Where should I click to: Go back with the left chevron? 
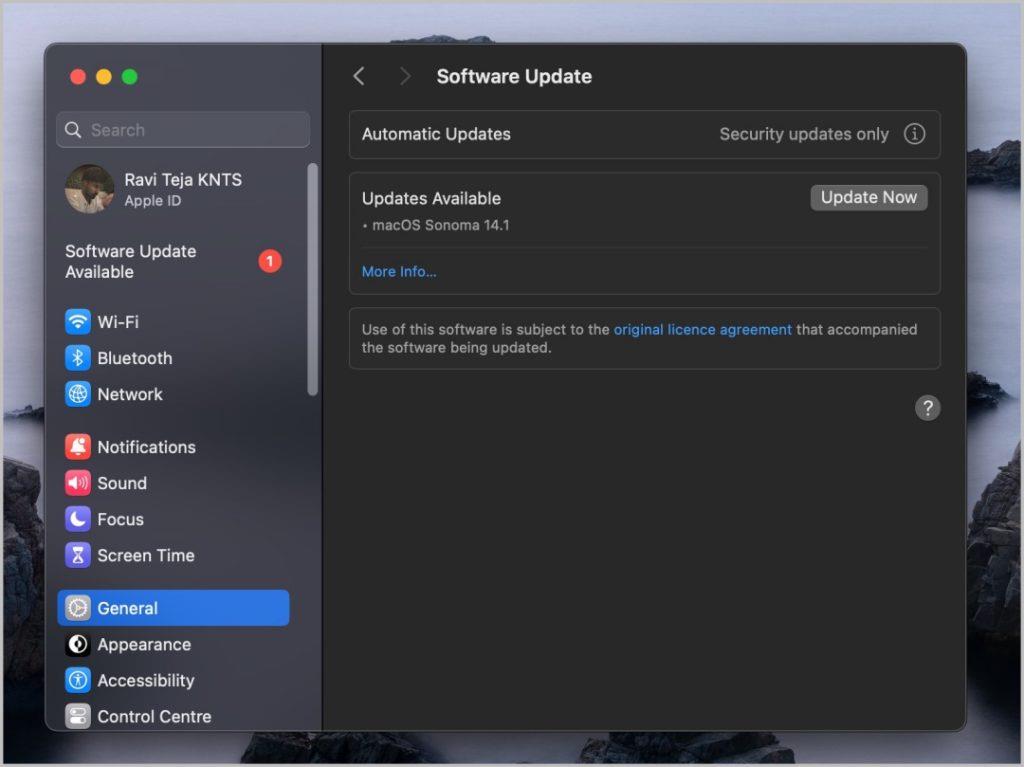tap(359, 76)
